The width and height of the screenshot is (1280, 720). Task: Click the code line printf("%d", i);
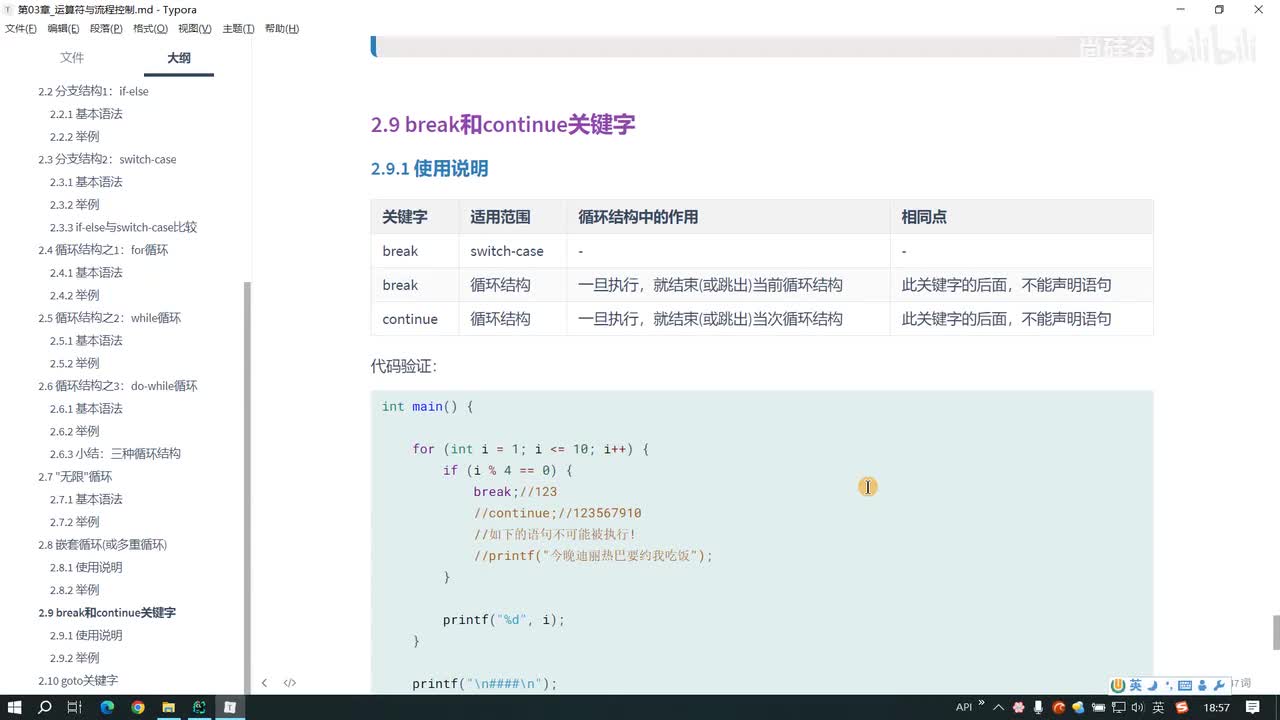pyautogui.click(x=504, y=620)
